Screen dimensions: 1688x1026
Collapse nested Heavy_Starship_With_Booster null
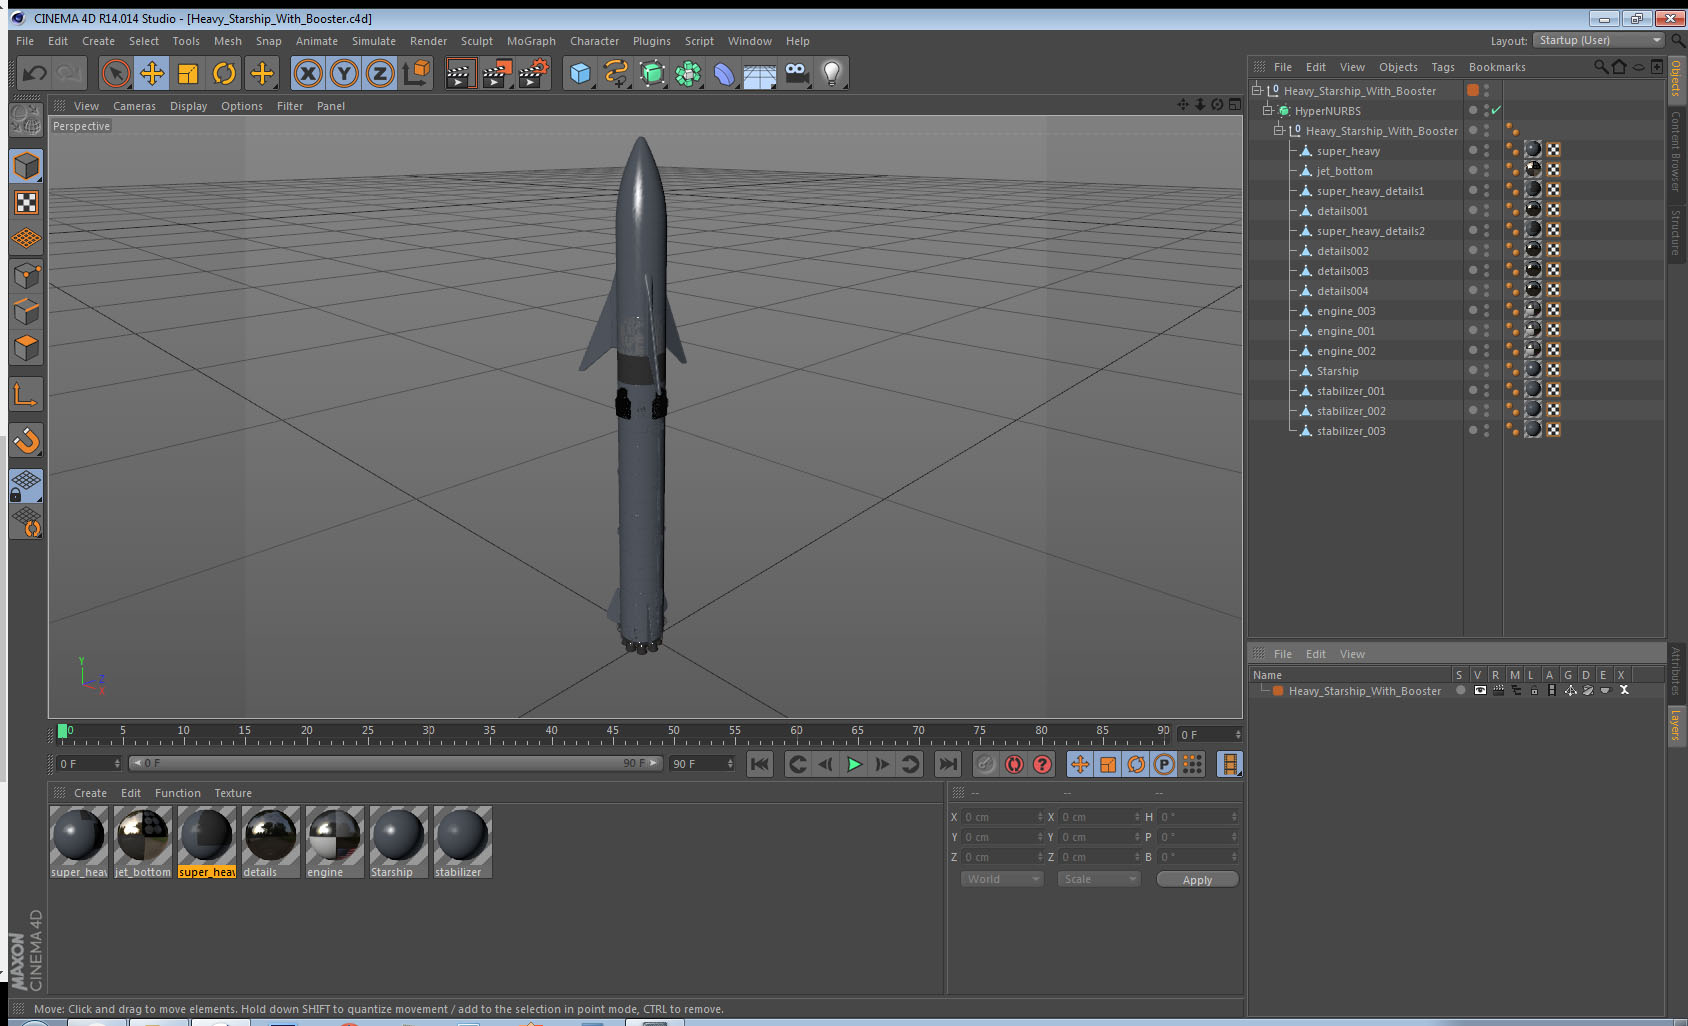coord(1278,130)
